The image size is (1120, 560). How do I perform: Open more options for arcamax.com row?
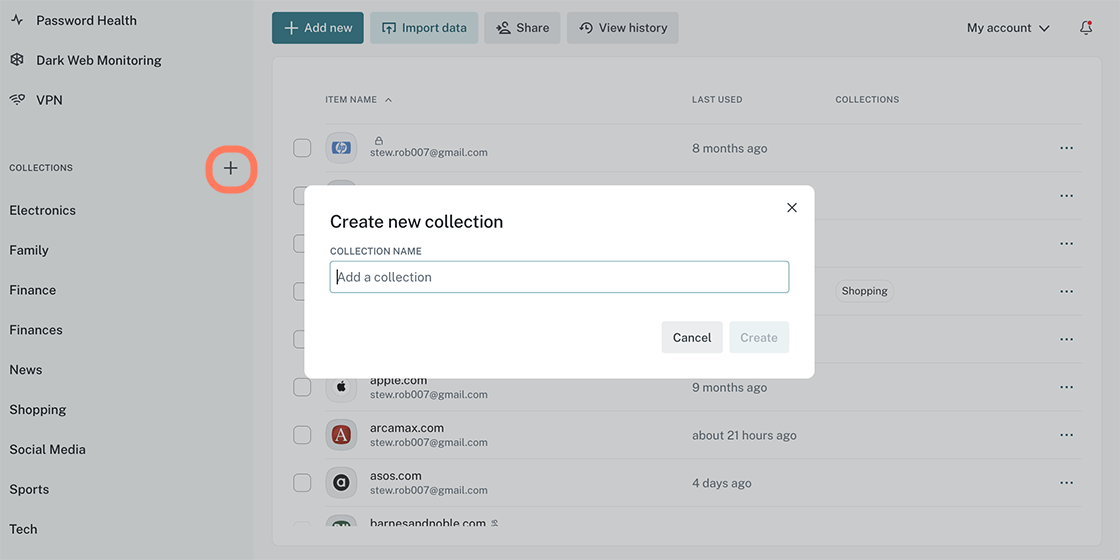click(x=1066, y=435)
